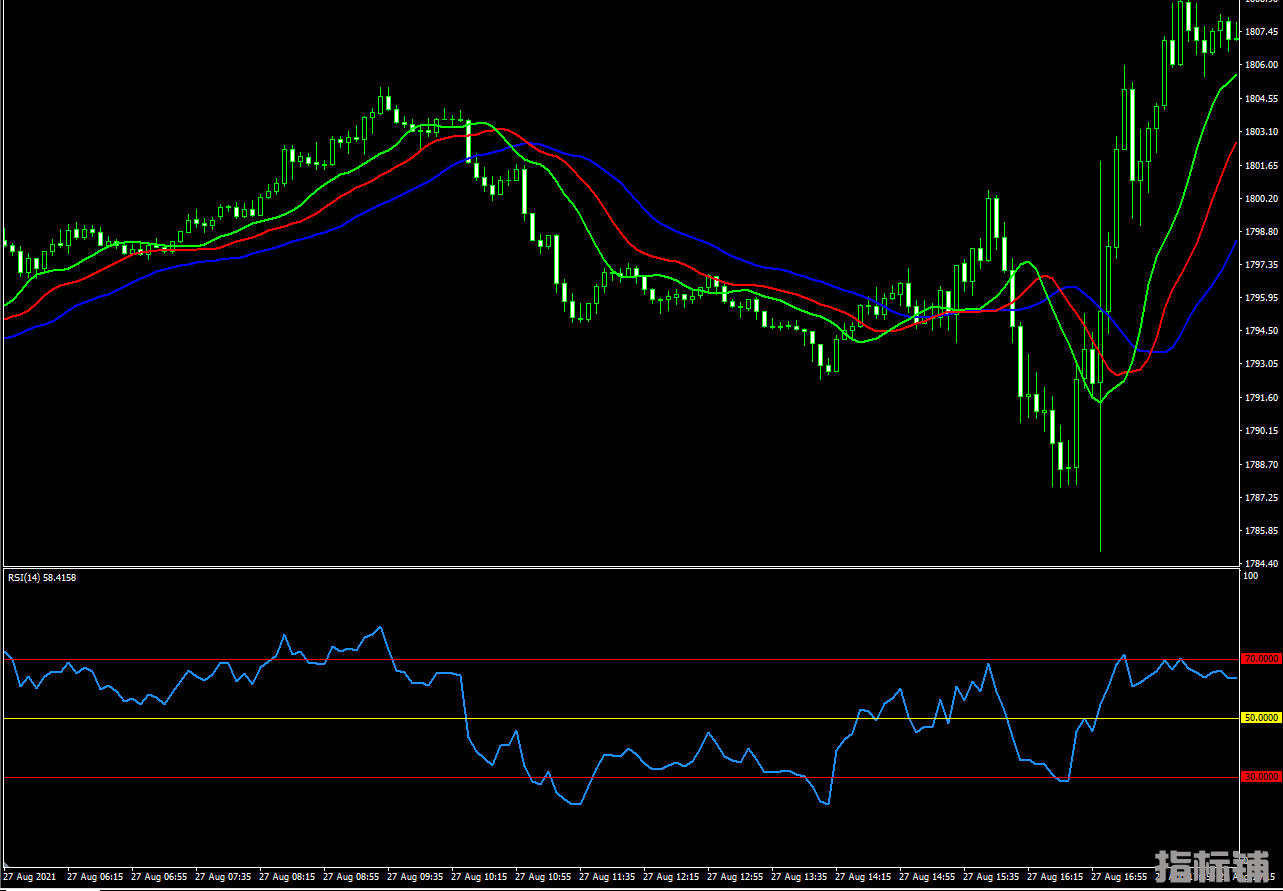The height and width of the screenshot is (891, 1283).
Task: Click price 1794.50 on the price axis
Action: coord(1262,331)
